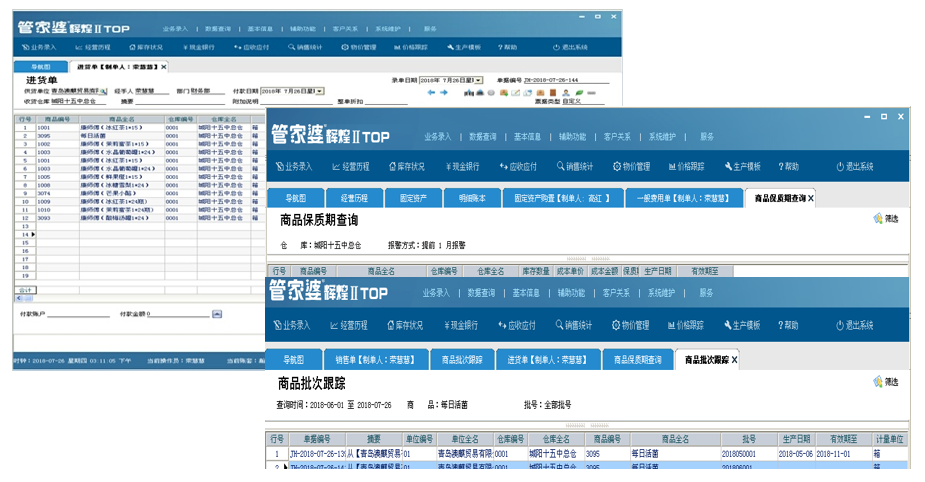Expand the 录单日期 date dropdown
This screenshot has height=482, width=925.
point(479,80)
